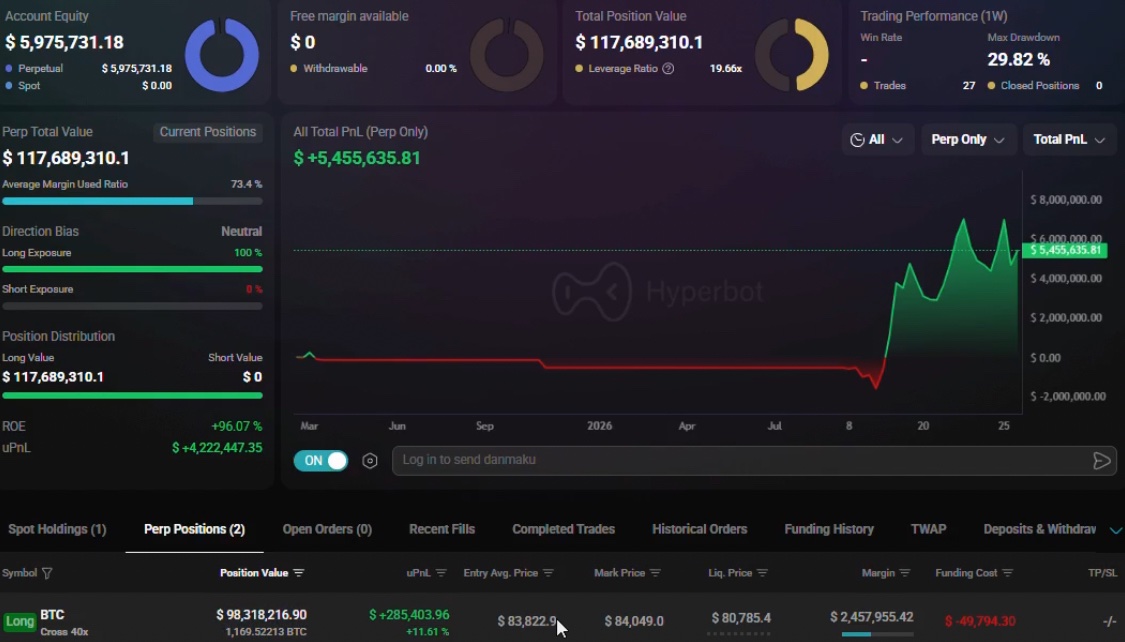Click BTC liquidation price $ 80,785.4
The height and width of the screenshot is (642, 1125).
741,618
